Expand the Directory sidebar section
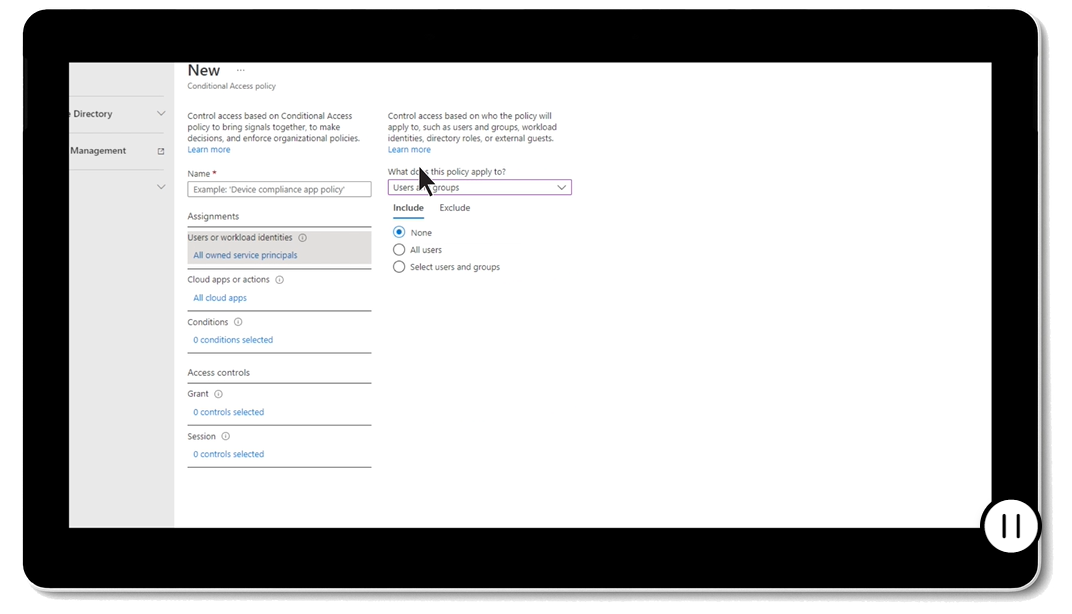The image size is (1072, 614). point(161,114)
